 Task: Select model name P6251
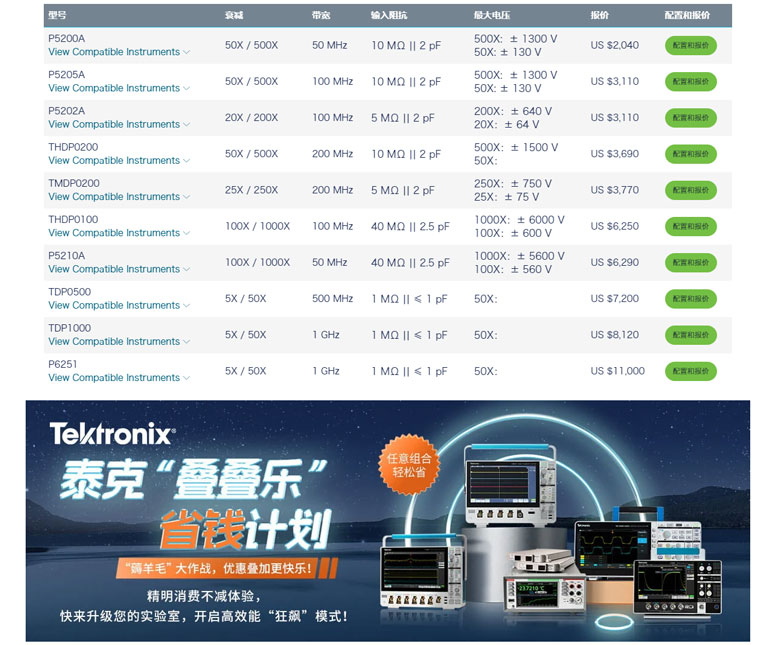(63, 364)
